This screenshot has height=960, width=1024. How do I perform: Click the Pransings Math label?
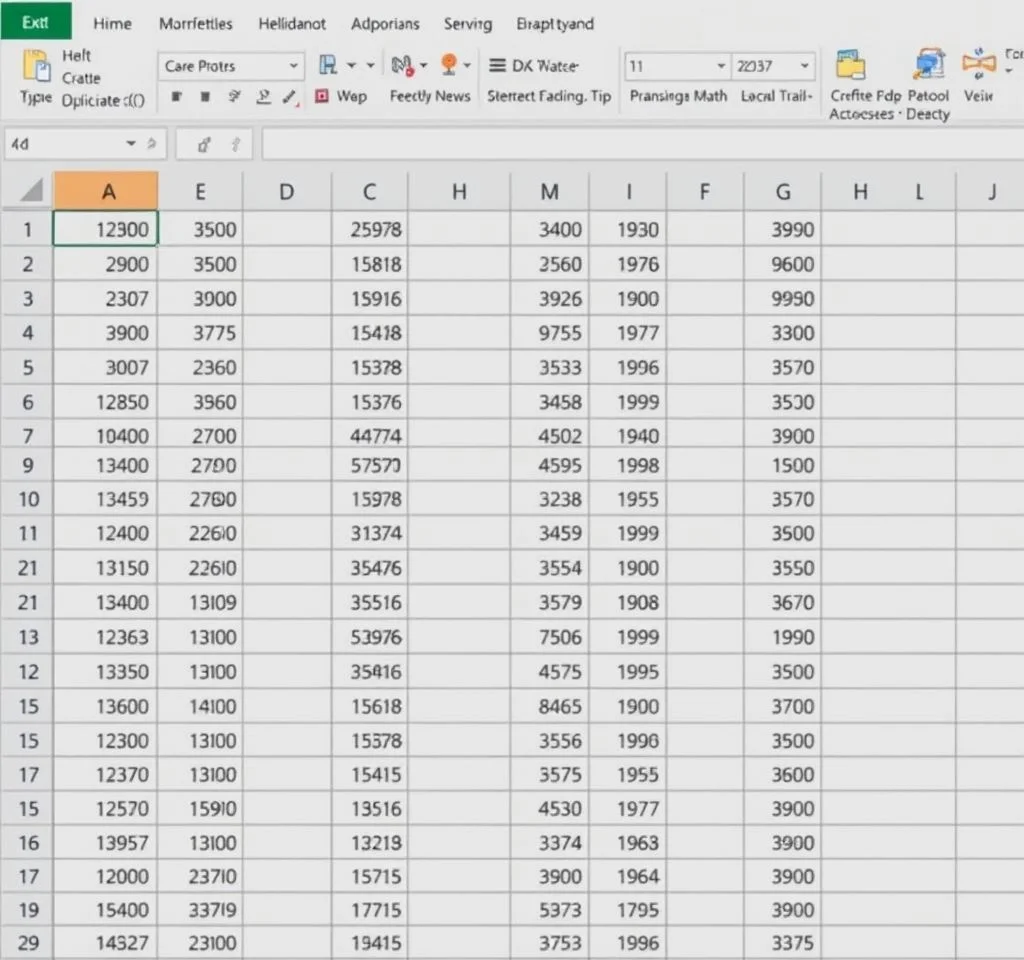click(x=678, y=96)
